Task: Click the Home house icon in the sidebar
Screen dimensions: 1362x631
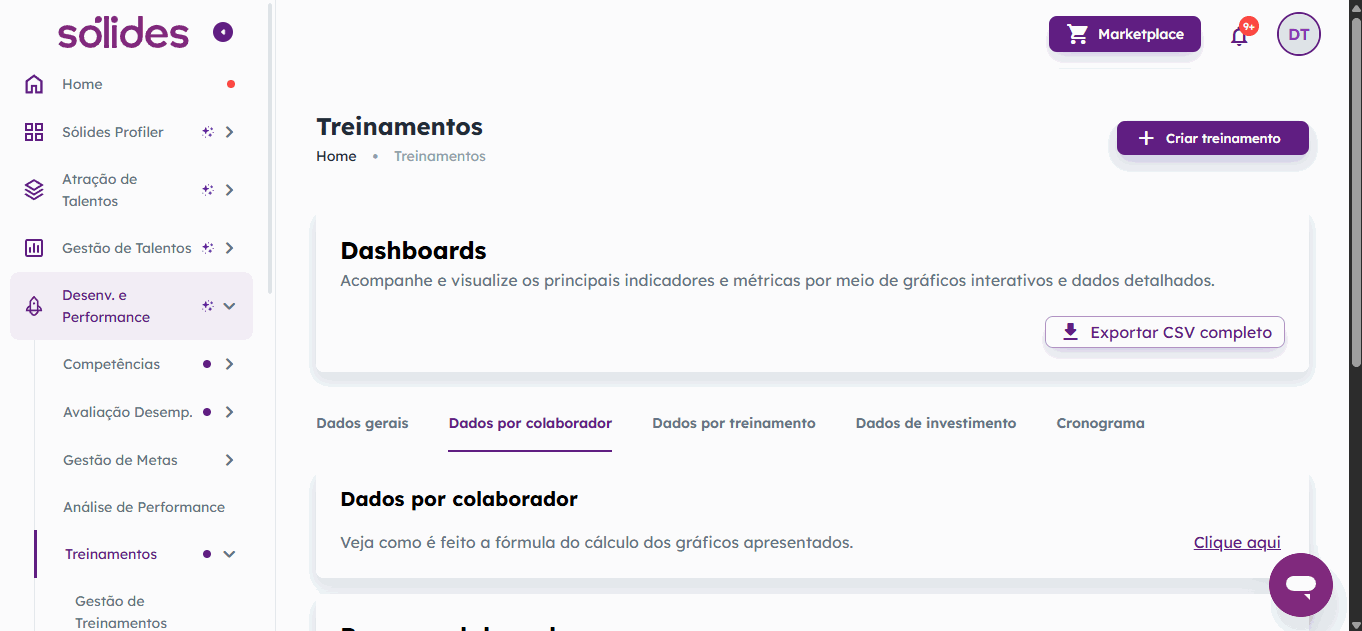Action: [x=34, y=84]
